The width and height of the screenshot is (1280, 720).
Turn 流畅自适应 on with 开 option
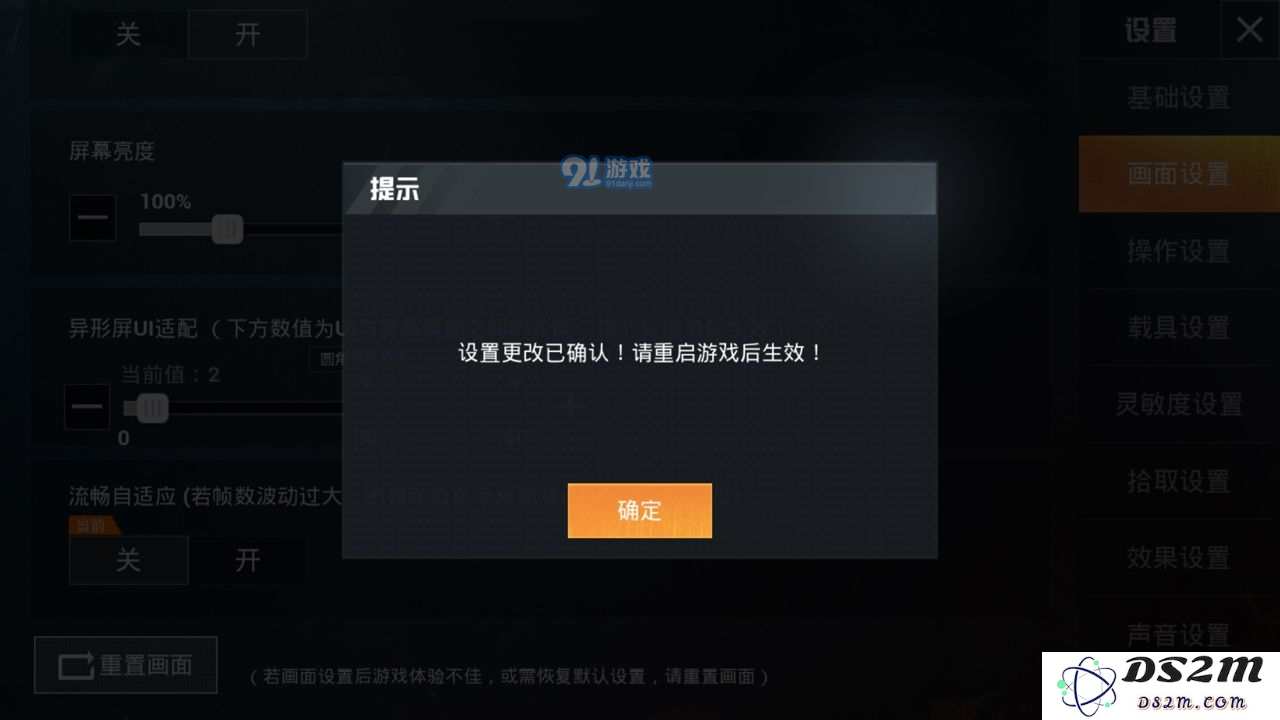tap(247, 560)
